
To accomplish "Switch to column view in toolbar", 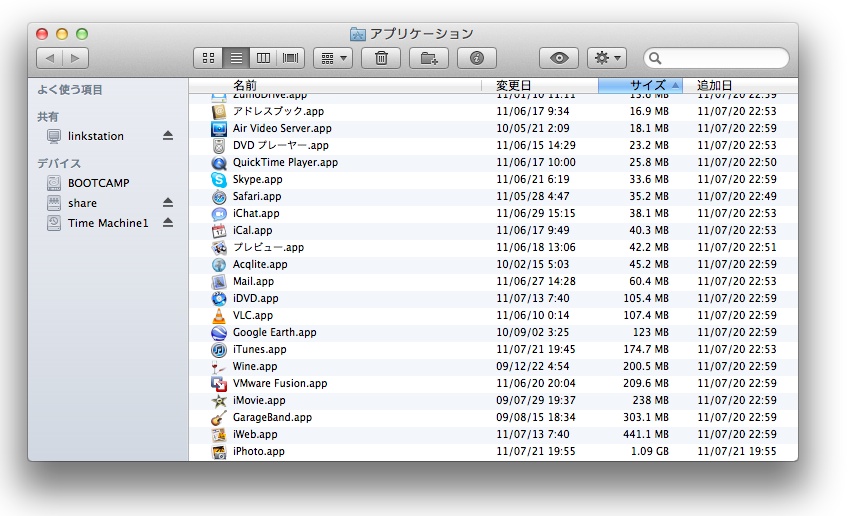I will click(x=264, y=58).
